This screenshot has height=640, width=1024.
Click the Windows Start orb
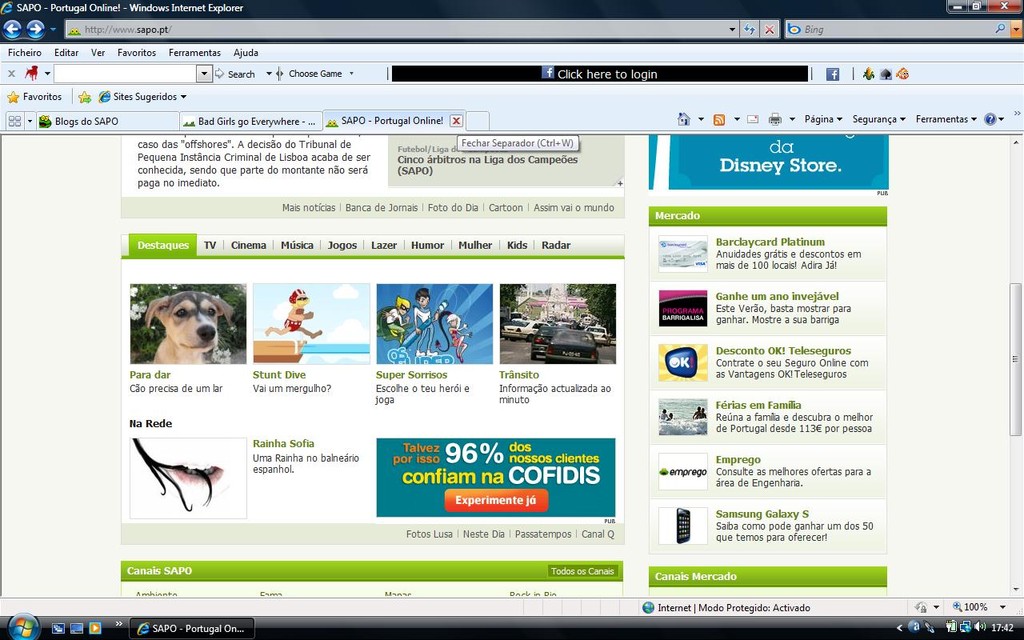tap(22, 627)
